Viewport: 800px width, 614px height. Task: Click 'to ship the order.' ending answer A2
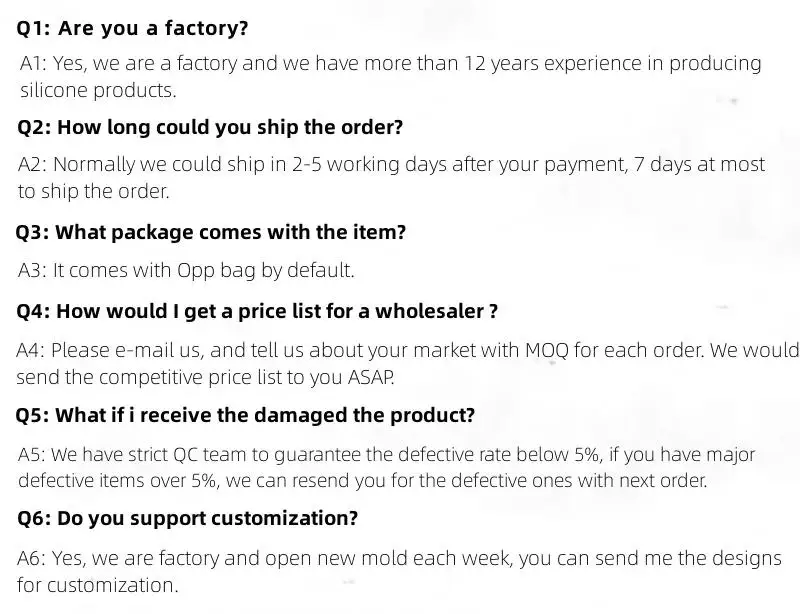(x=93, y=192)
